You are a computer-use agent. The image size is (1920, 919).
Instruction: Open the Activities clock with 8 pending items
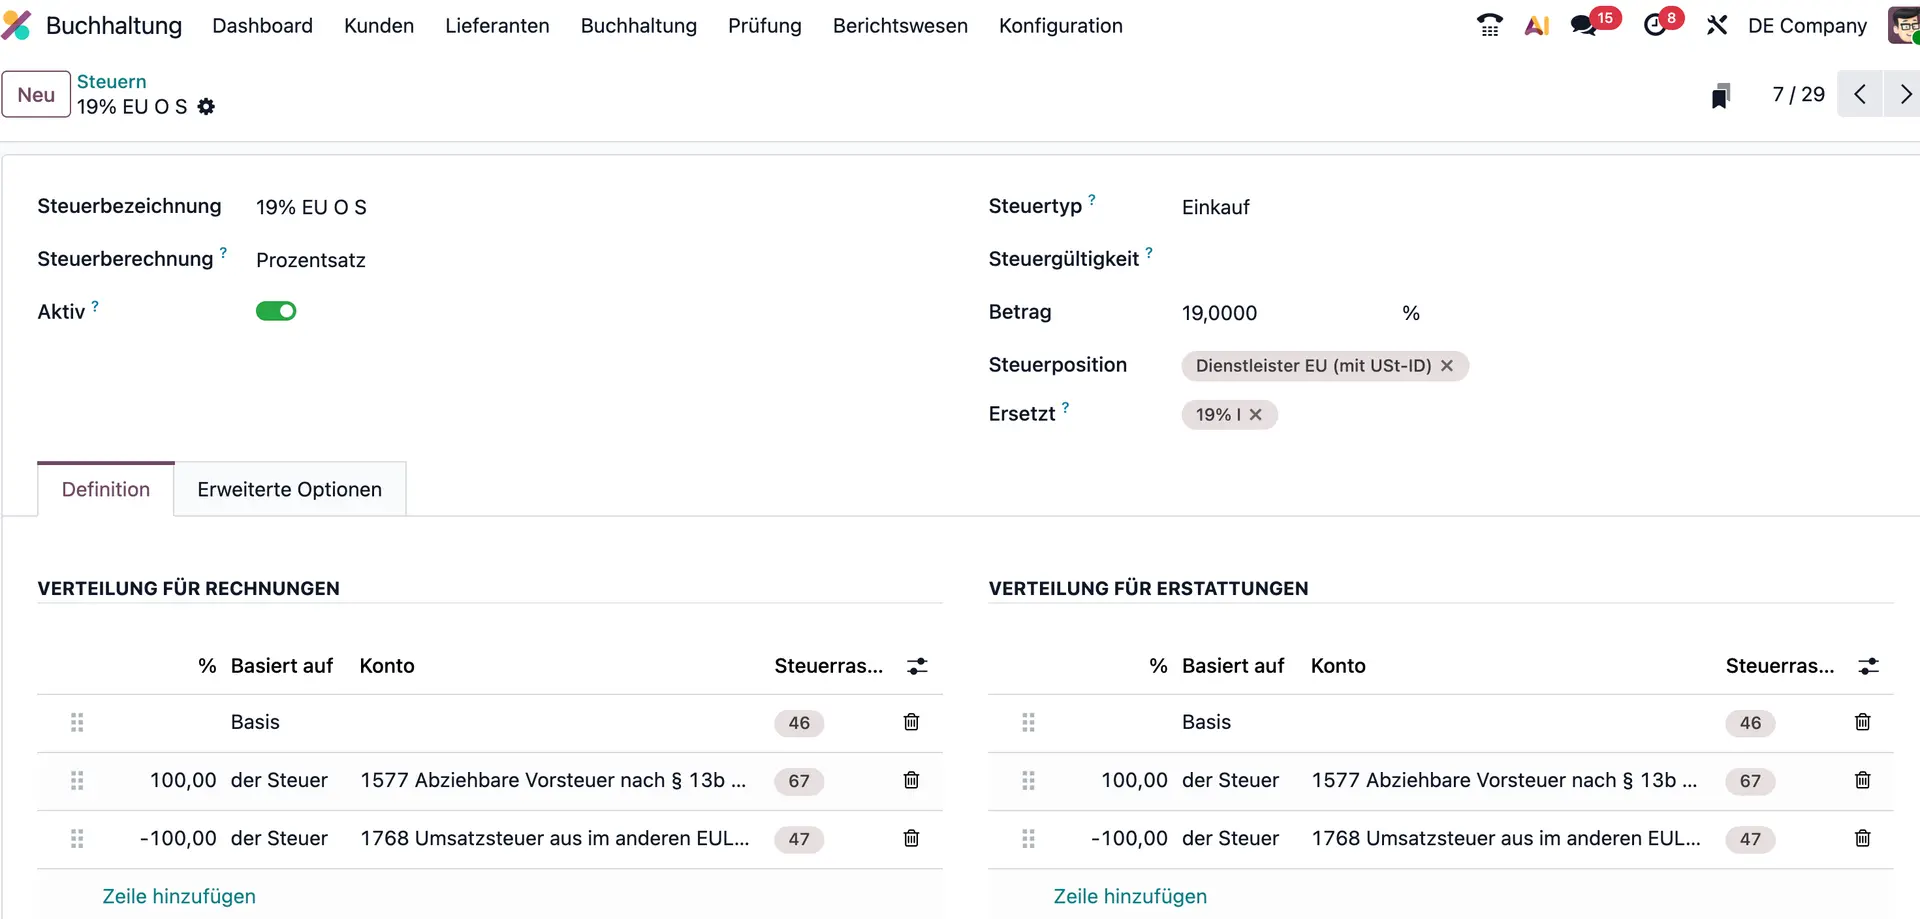point(1655,25)
